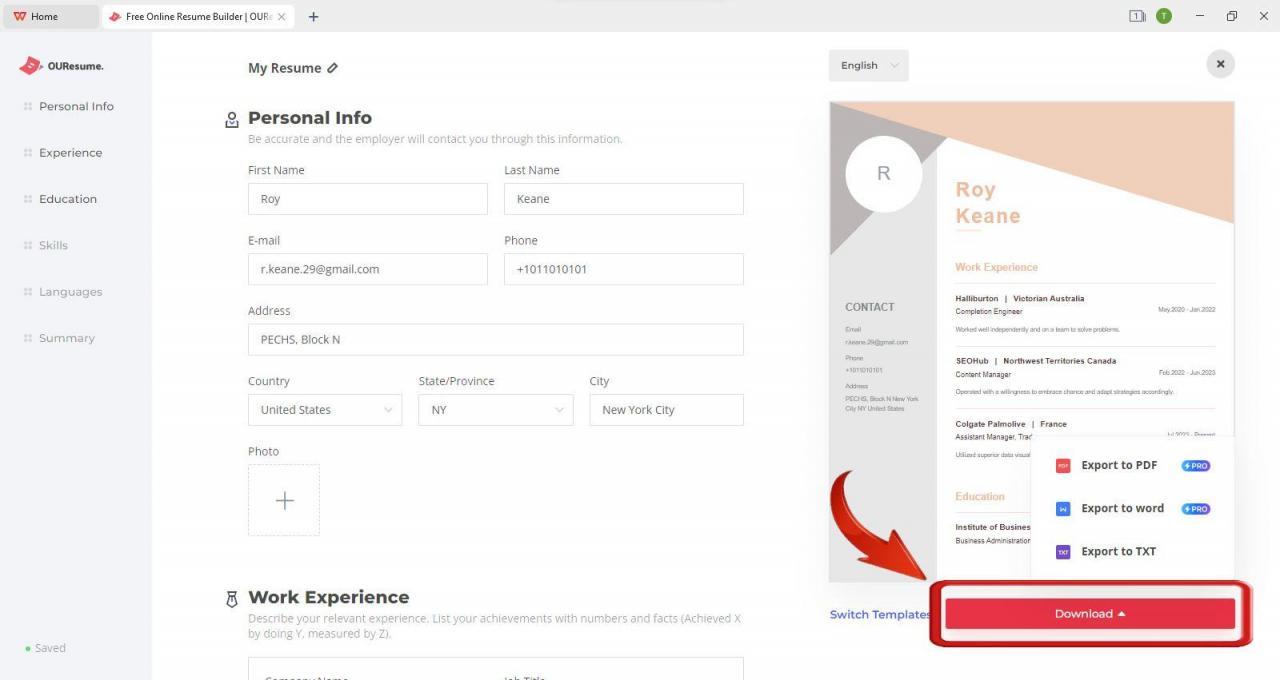The width and height of the screenshot is (1280, 680).
Task: Click the PRO badge beside Export to word
Action: [1196, 508]
